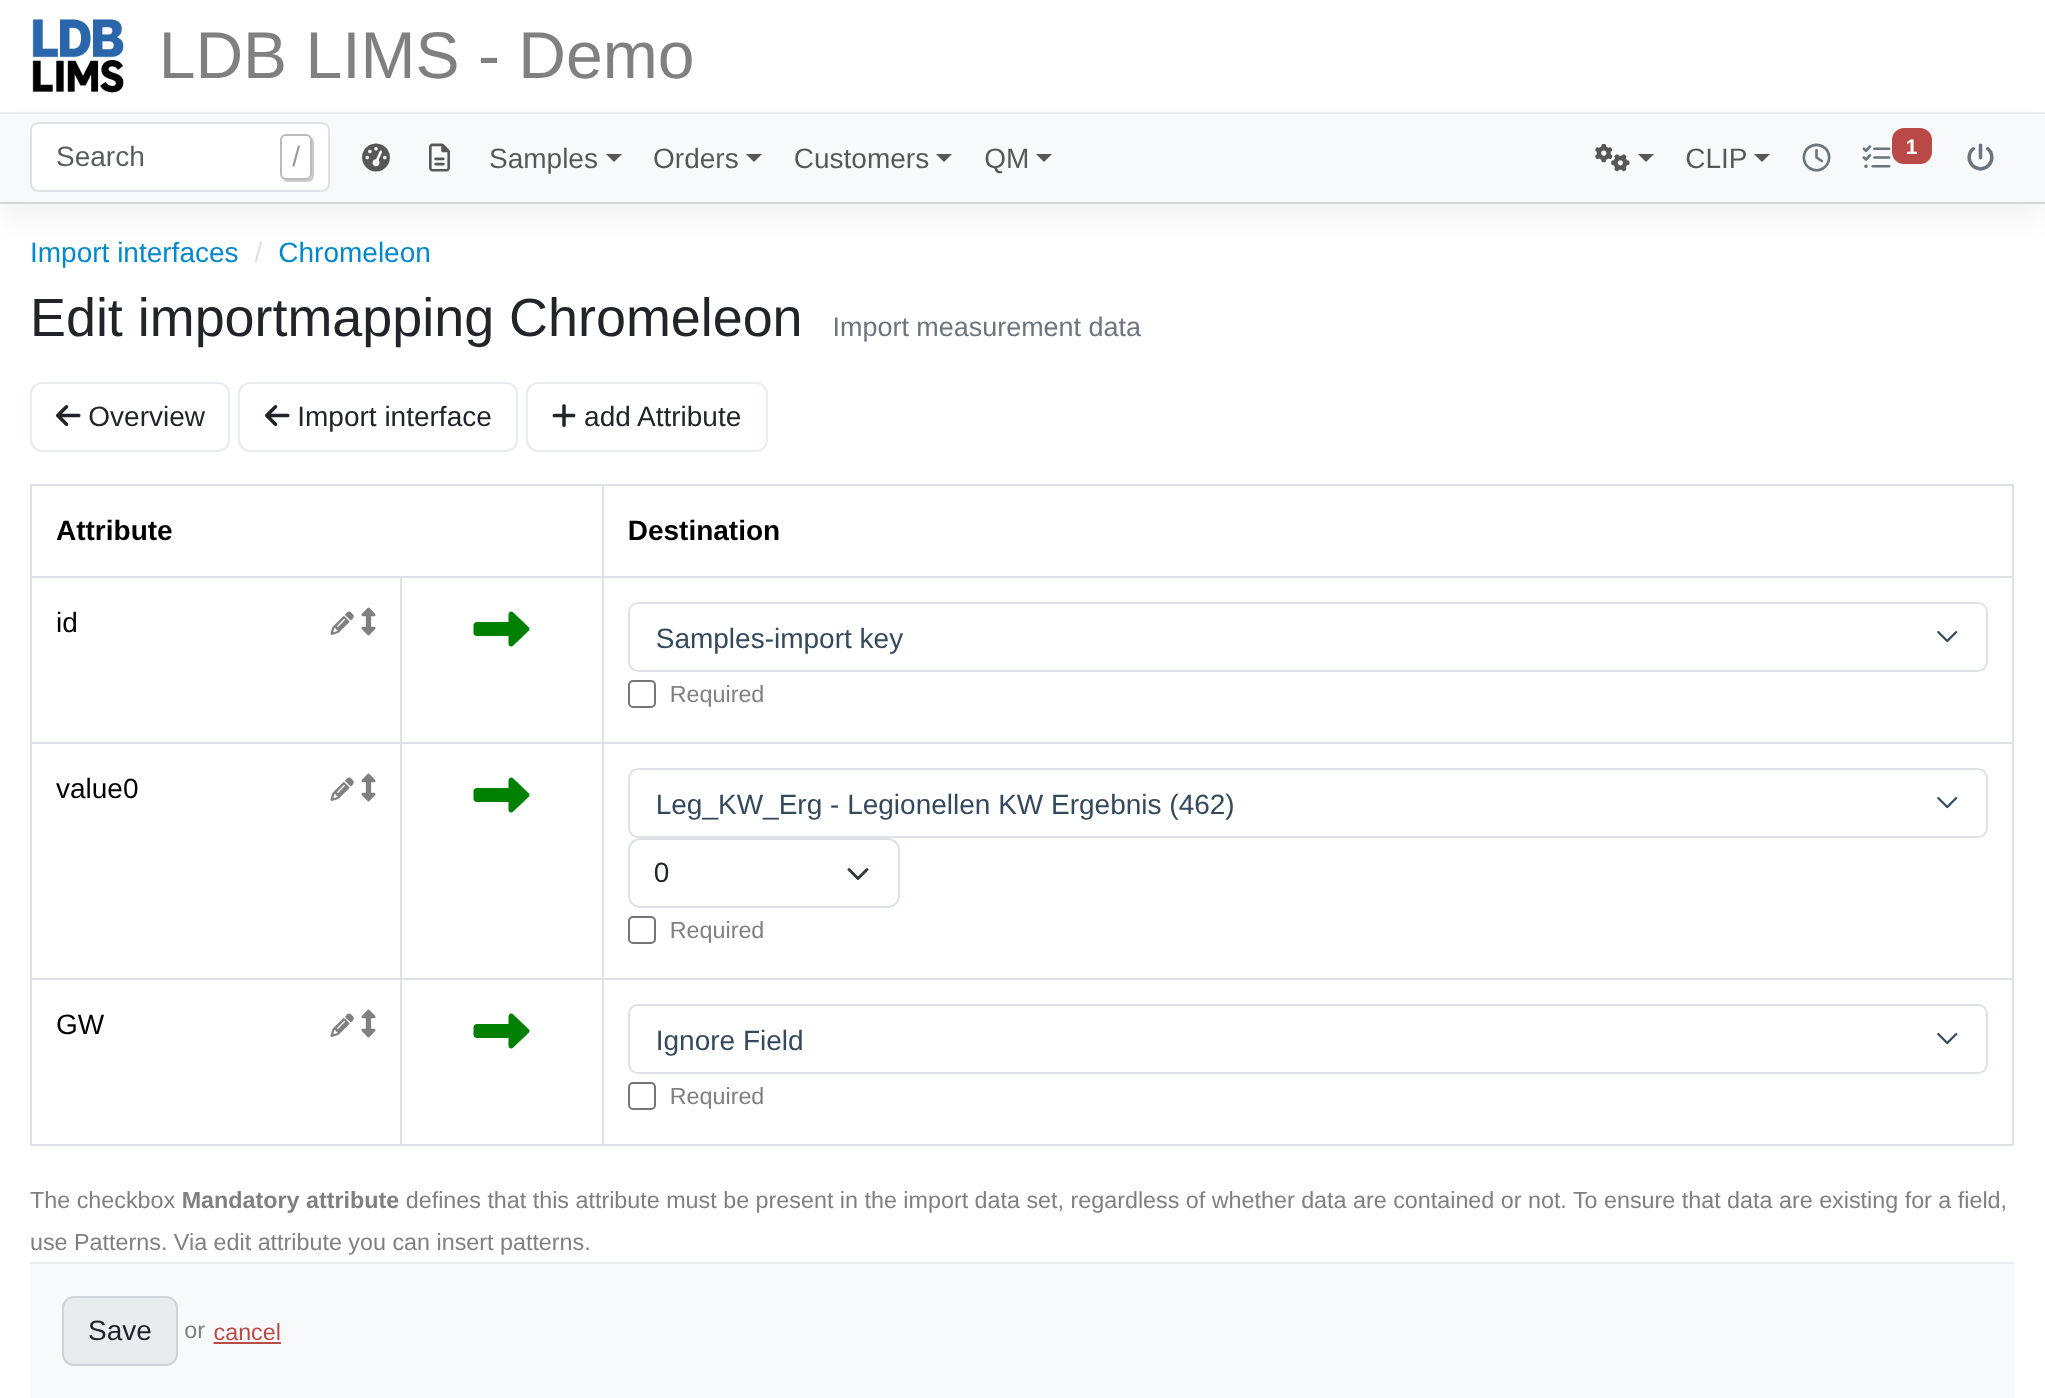The height and width of the screenshot is (1398, 2045).
Task: Click the GW attribute name
Action: tap(80, 1025)
